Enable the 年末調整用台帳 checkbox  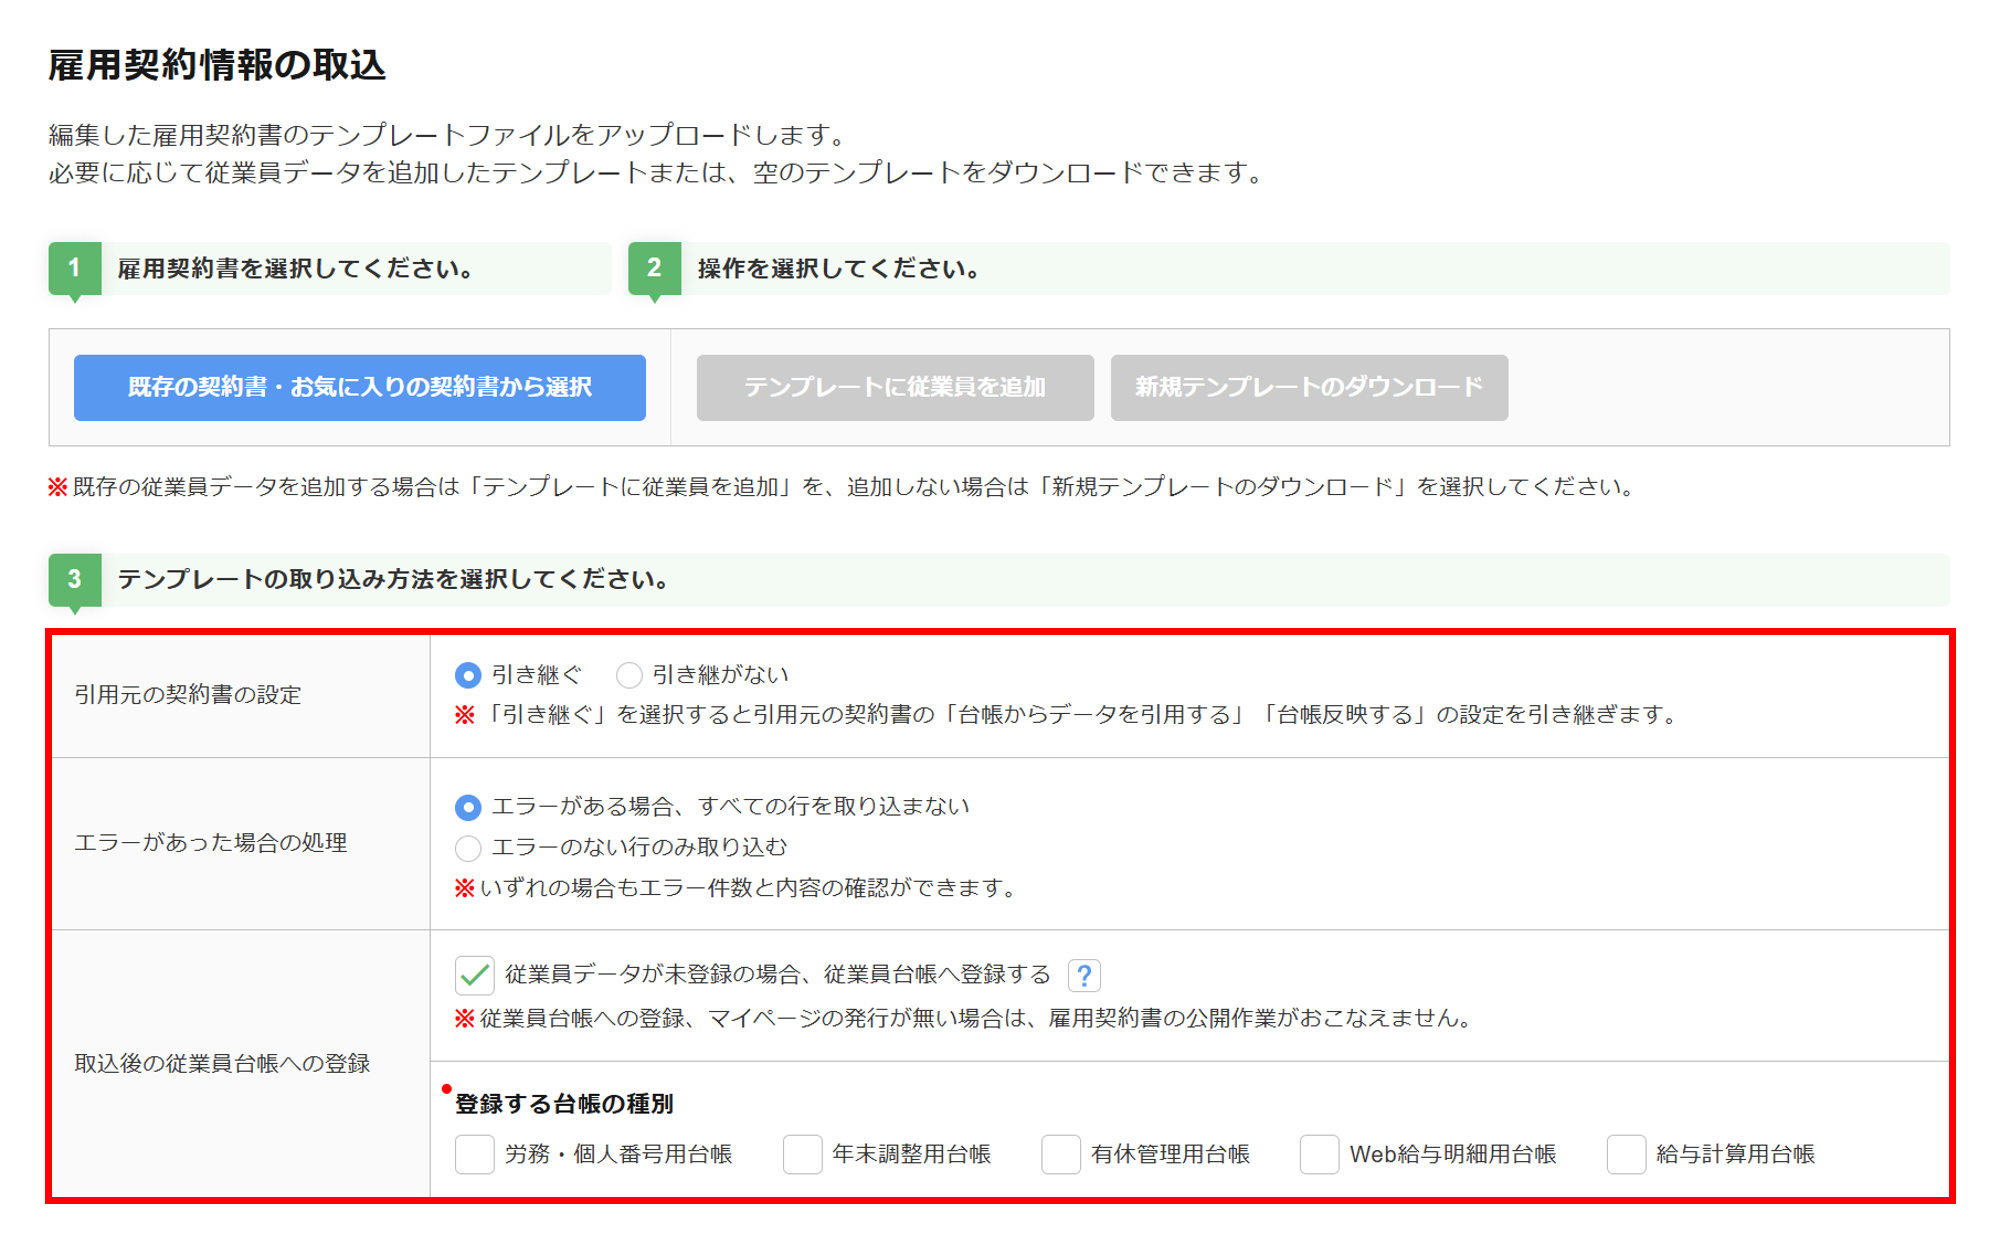click(x=802, y=1154)
